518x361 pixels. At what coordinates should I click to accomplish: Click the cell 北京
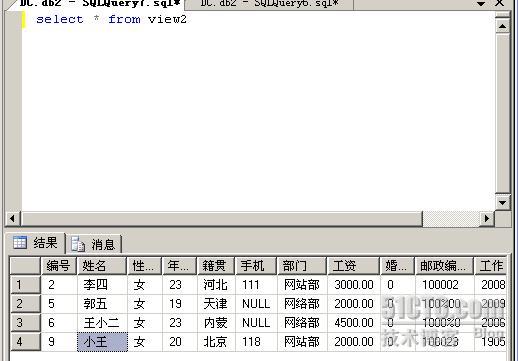click(x=216, y=342)
